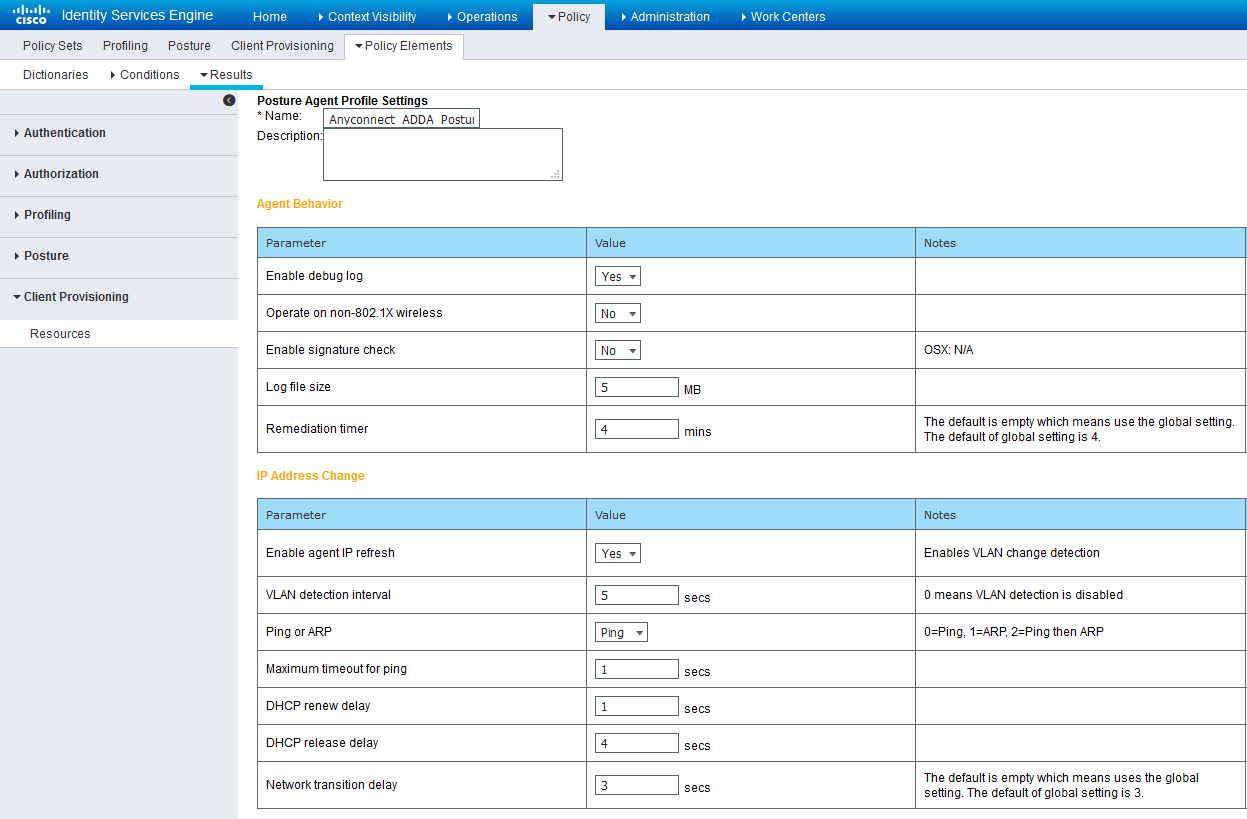Viewport: 1247px width, 819px height.
Task: Expand the Authorization sidebar section
Action: coord(61,174)
